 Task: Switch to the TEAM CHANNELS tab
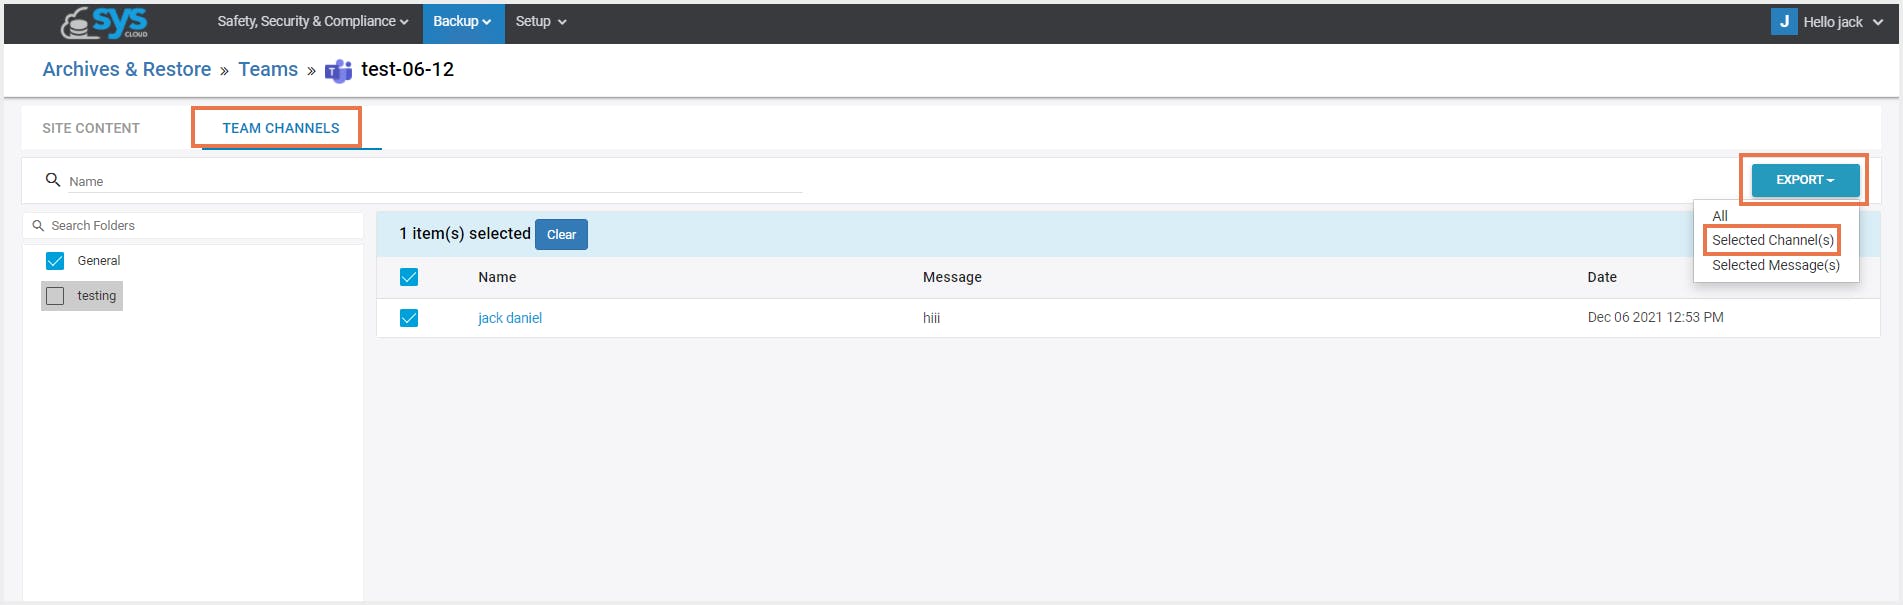tap(281, 128)
